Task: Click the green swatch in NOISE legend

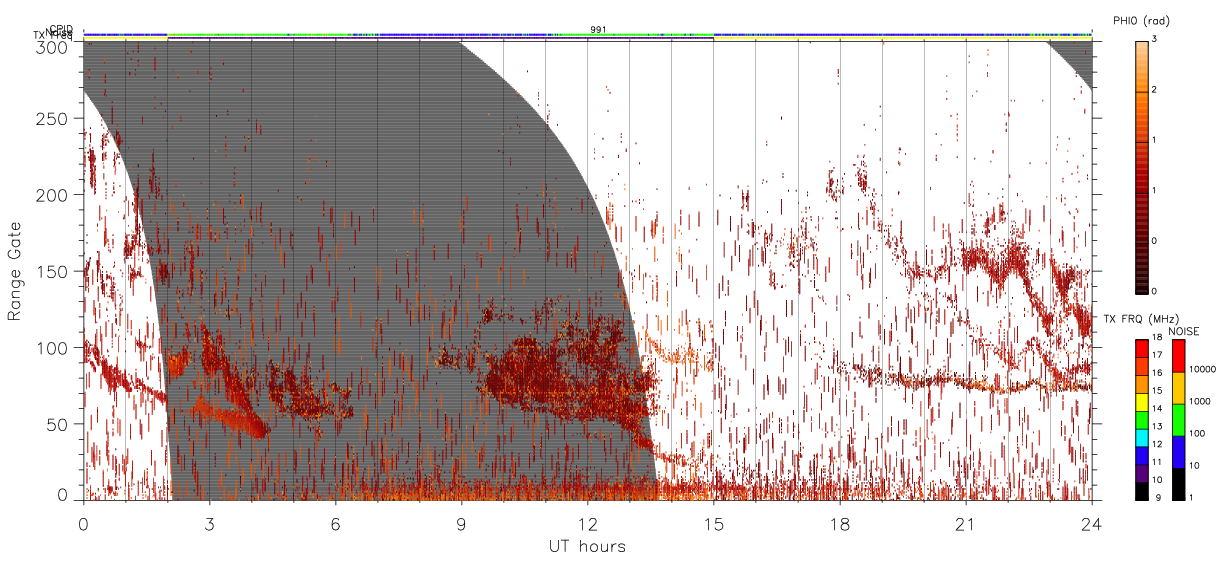Action: coord(1178,420)
